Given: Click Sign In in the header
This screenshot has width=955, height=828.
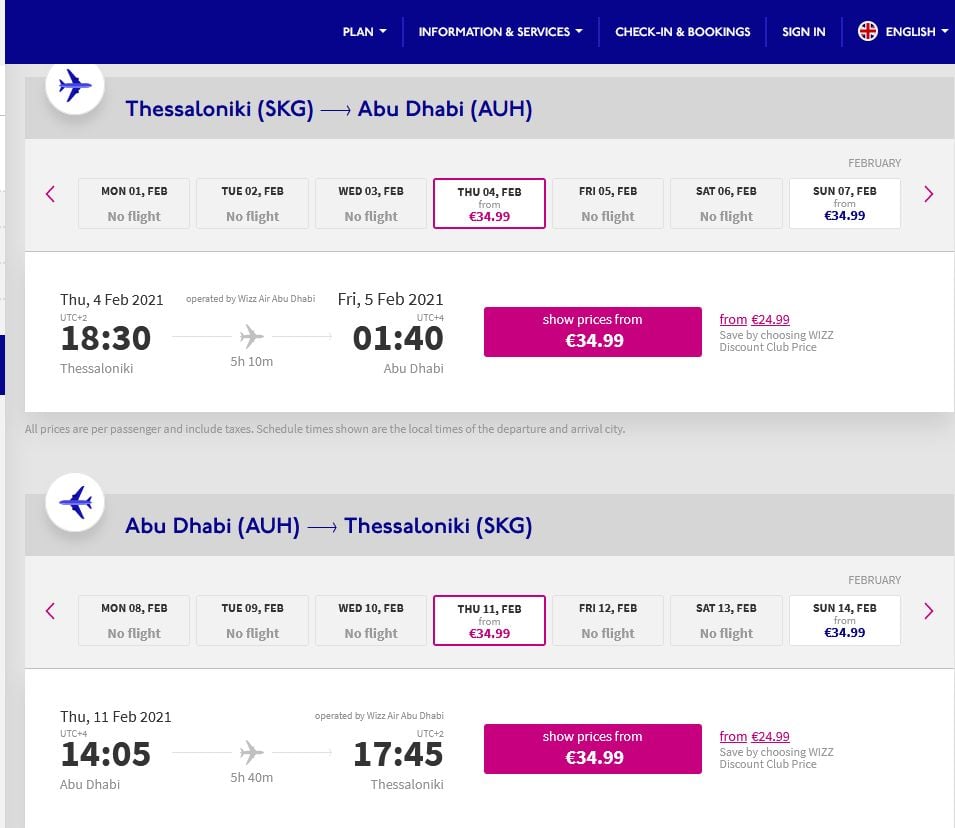Looking at the screenshot, I should (803, 32).
